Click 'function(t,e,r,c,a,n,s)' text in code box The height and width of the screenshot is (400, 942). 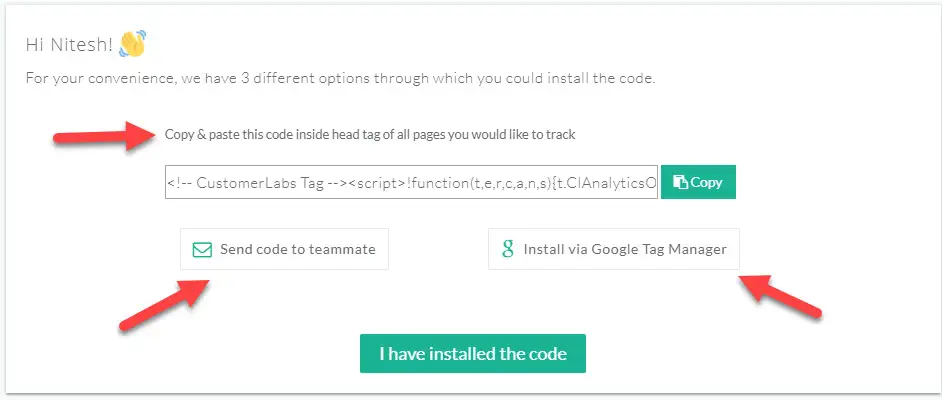point(478,183)
